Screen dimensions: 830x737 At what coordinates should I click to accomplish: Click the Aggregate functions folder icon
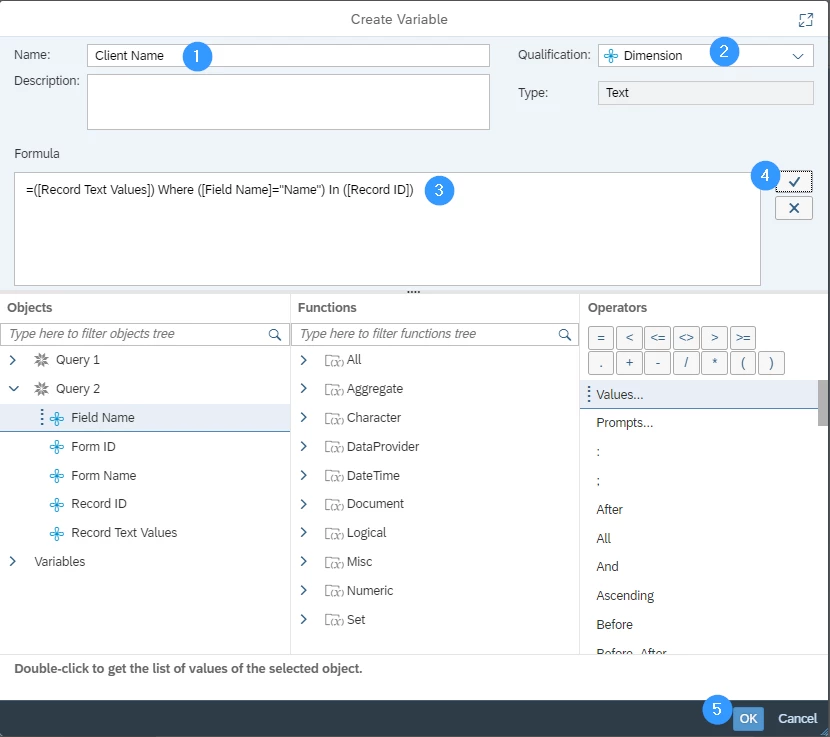pos(334,390)
